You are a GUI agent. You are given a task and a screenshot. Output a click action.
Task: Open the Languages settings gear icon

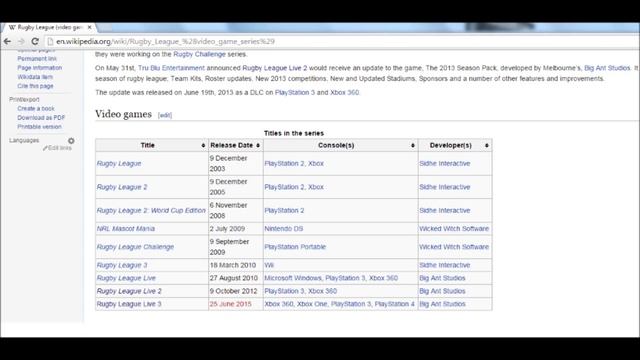click(x=71, y=141)
